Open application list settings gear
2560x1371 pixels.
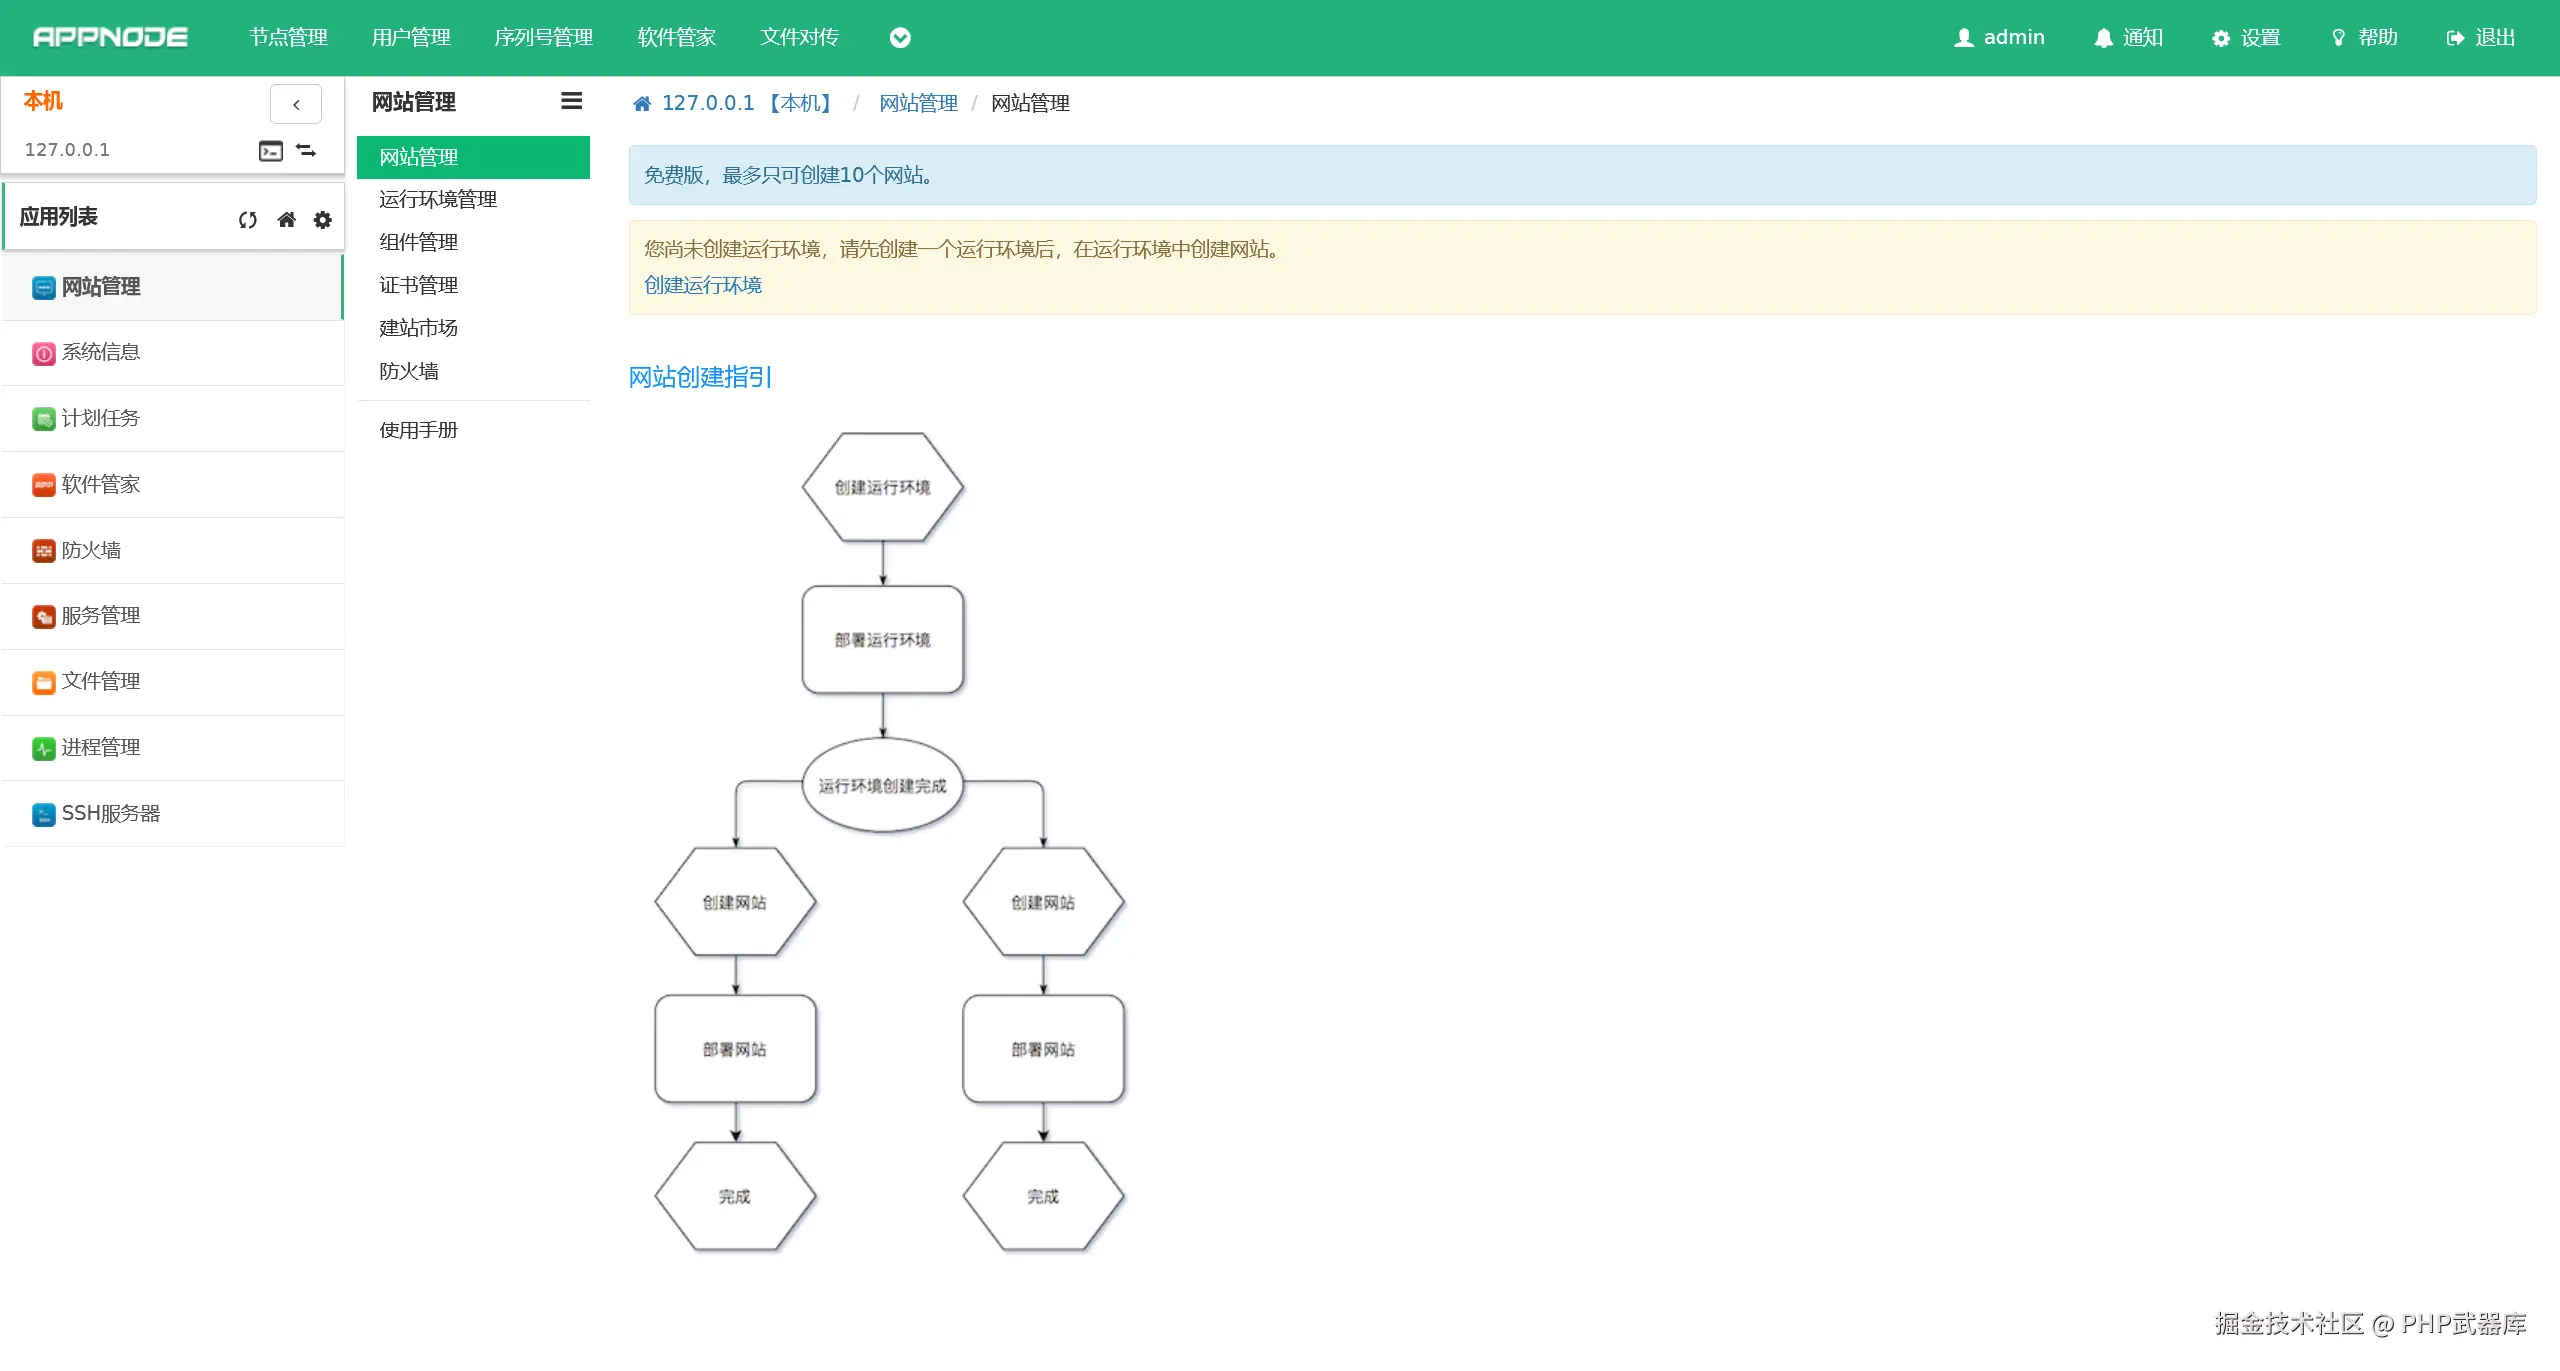[x=322, y=219]
